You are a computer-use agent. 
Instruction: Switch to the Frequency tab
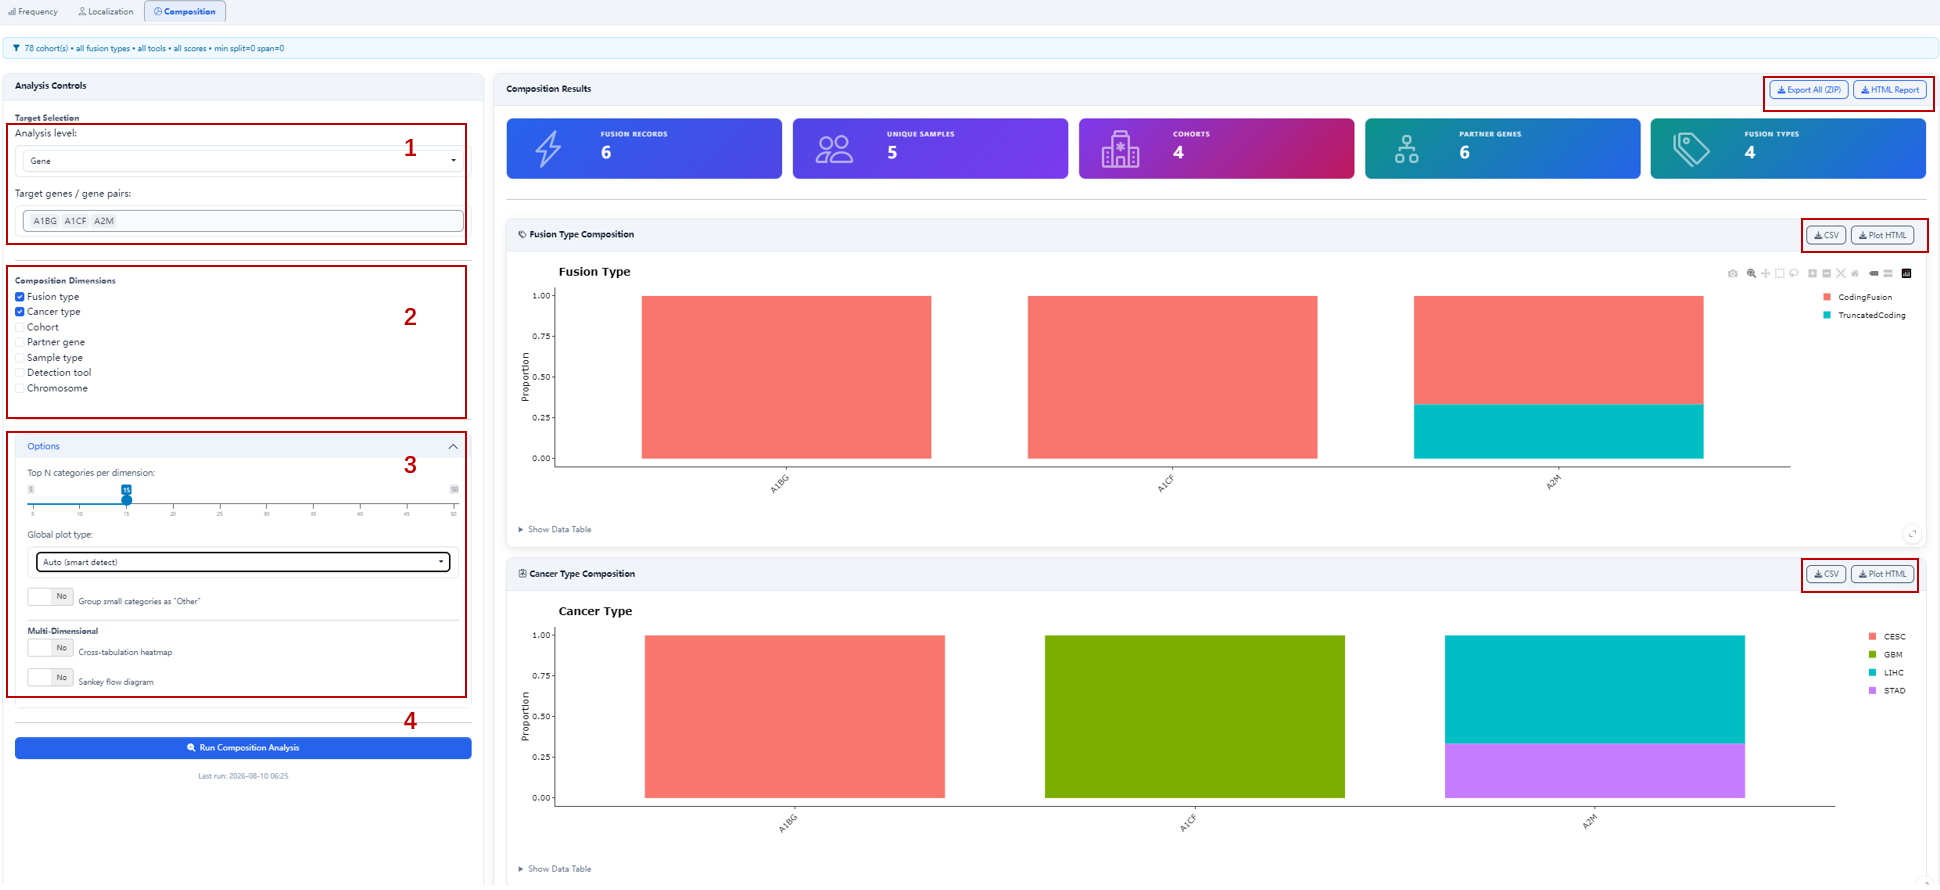[33, 12]
